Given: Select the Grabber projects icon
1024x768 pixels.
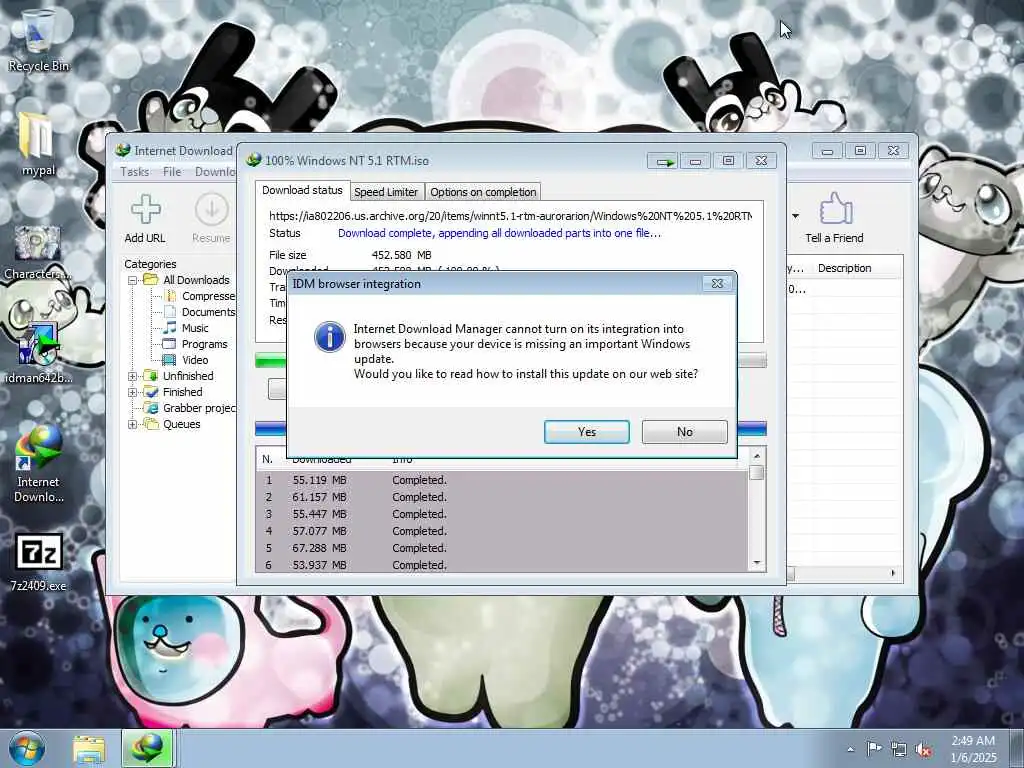Looking at the screenshot, I should tap(151, 408).
